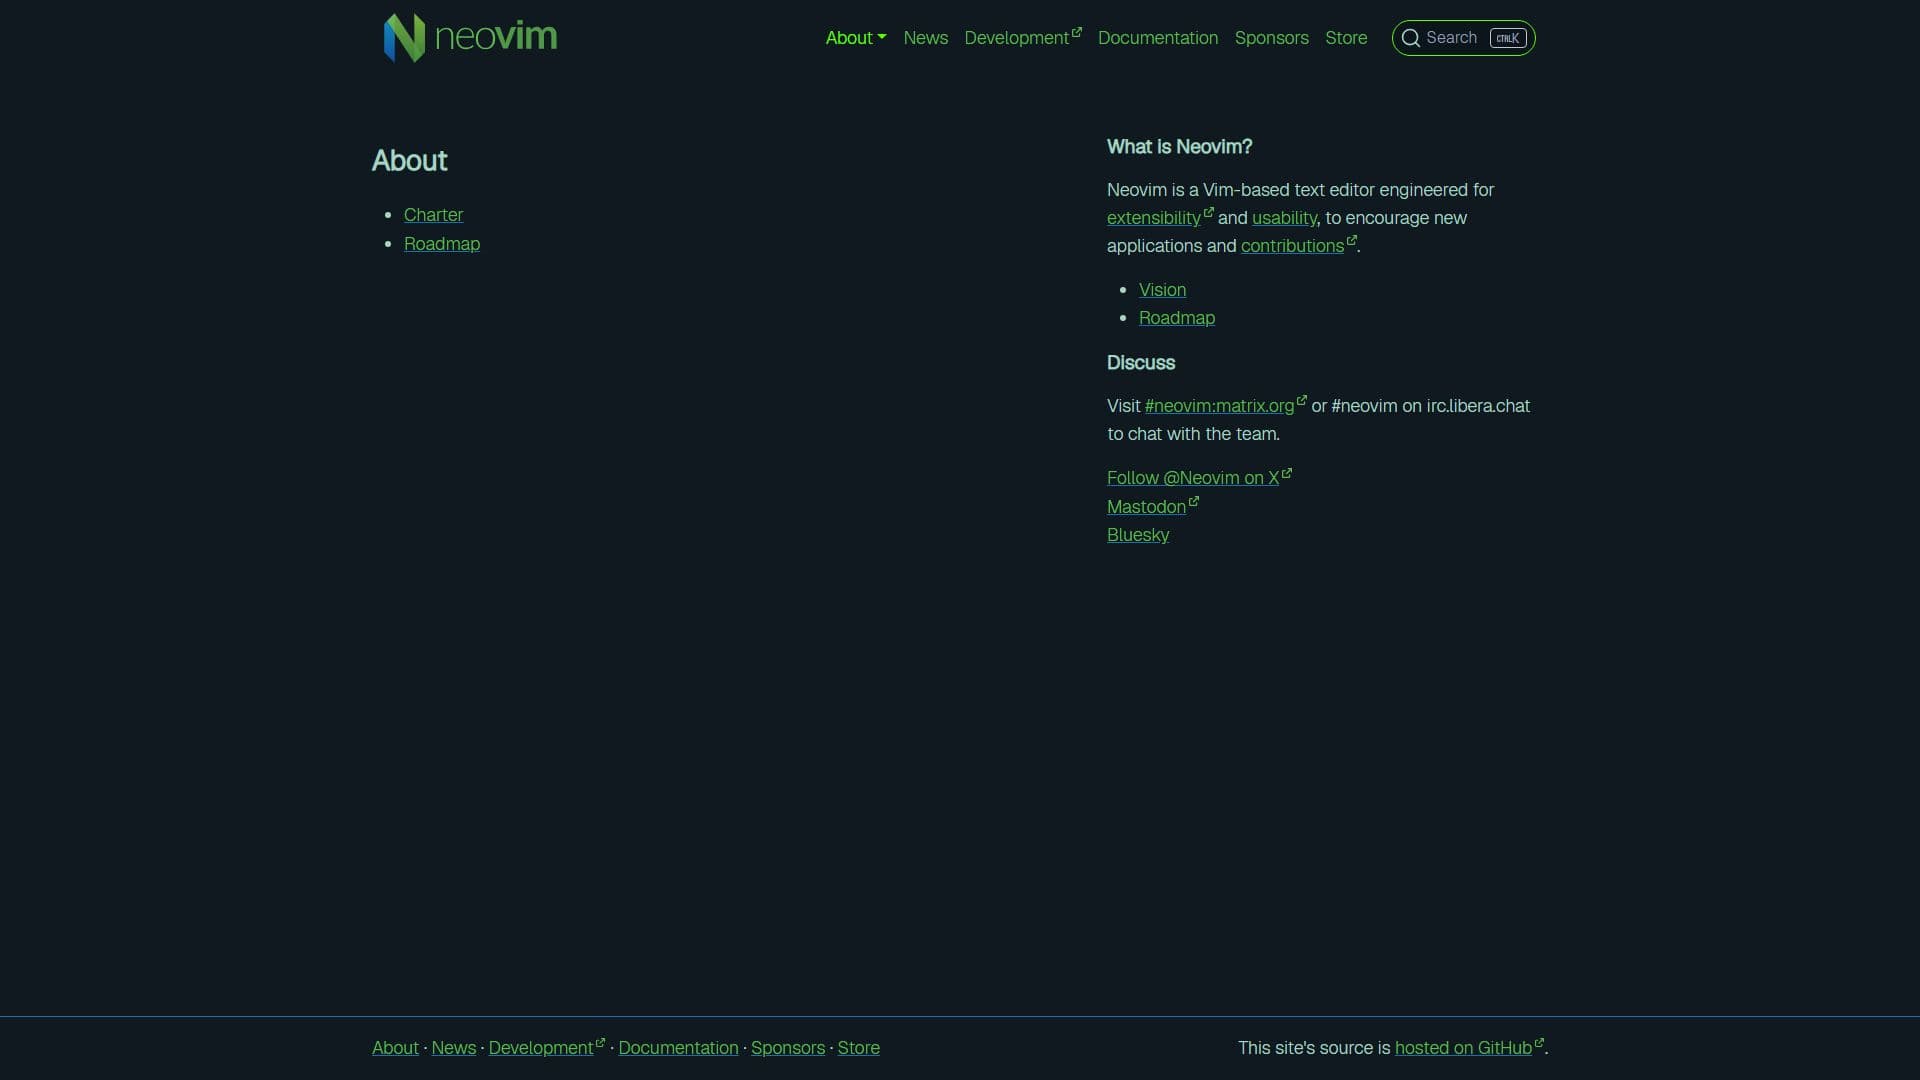Click the What is Neovim? heading
The image size is (1920, 1080).
click(x=1179, y=147)
